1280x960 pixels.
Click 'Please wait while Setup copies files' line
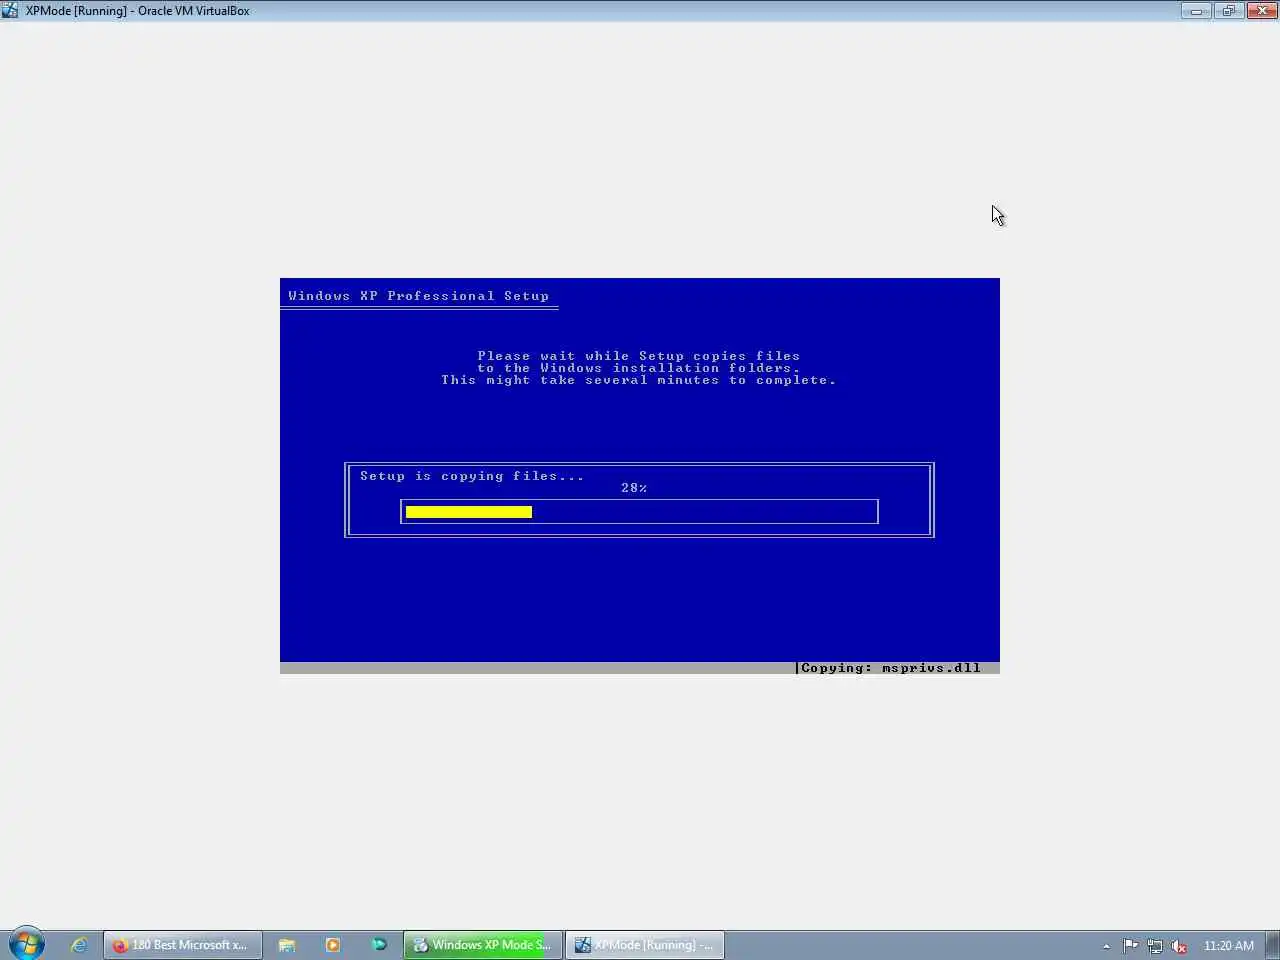click(x=639, y=356)
